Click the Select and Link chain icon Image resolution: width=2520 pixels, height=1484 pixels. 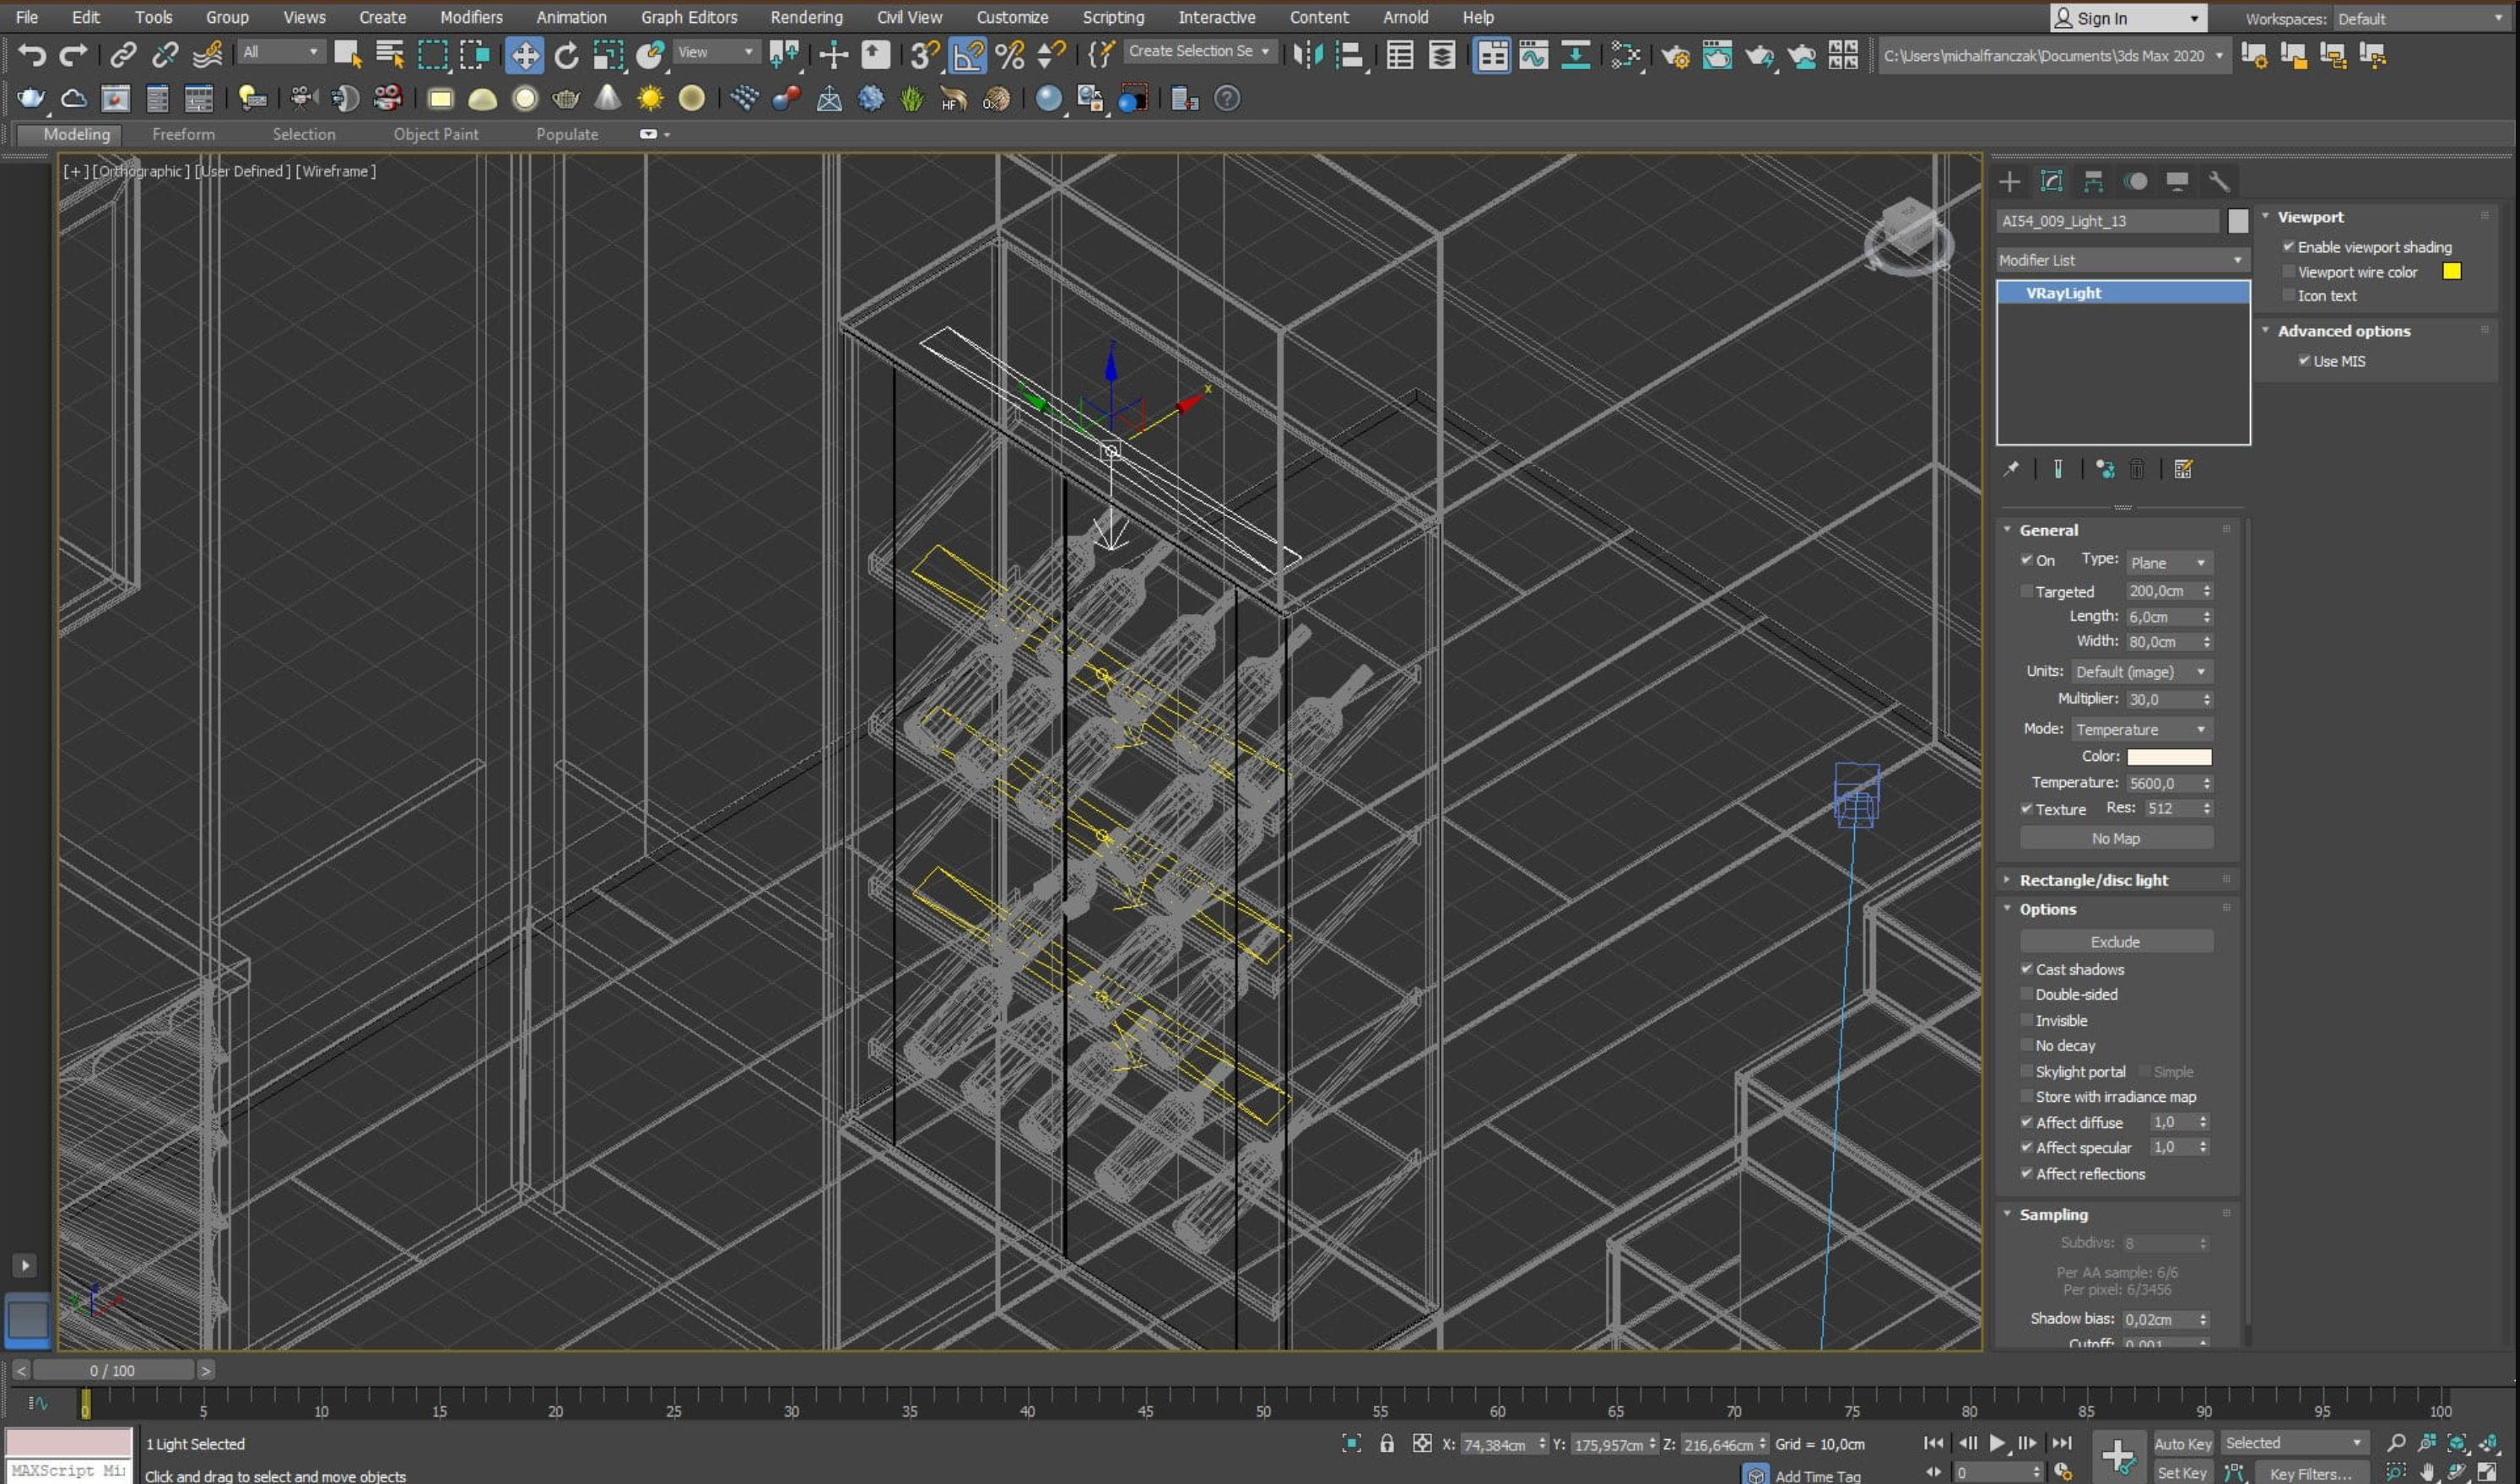(122, 55)
